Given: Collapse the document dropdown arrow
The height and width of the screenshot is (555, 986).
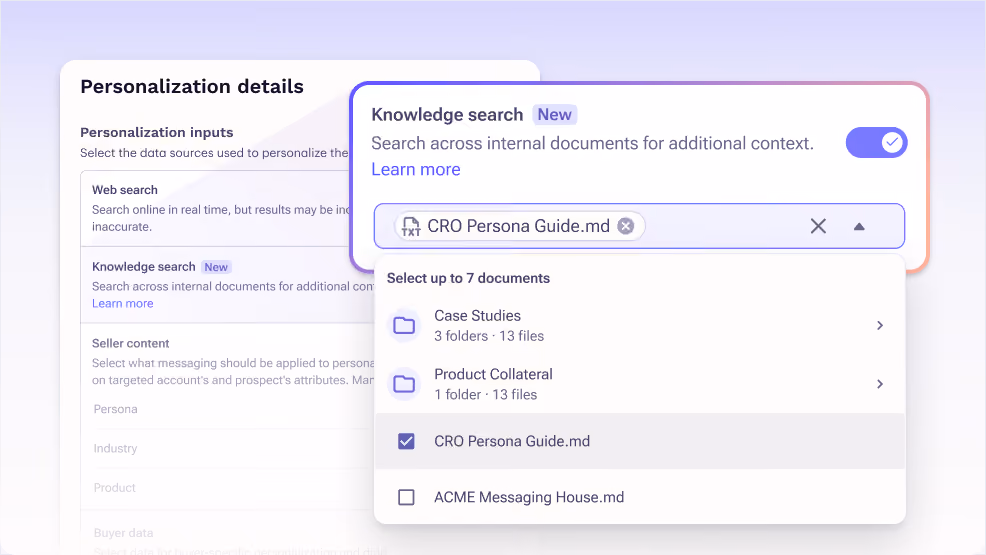Looking at the screenshot, I should tap(859, 226).
